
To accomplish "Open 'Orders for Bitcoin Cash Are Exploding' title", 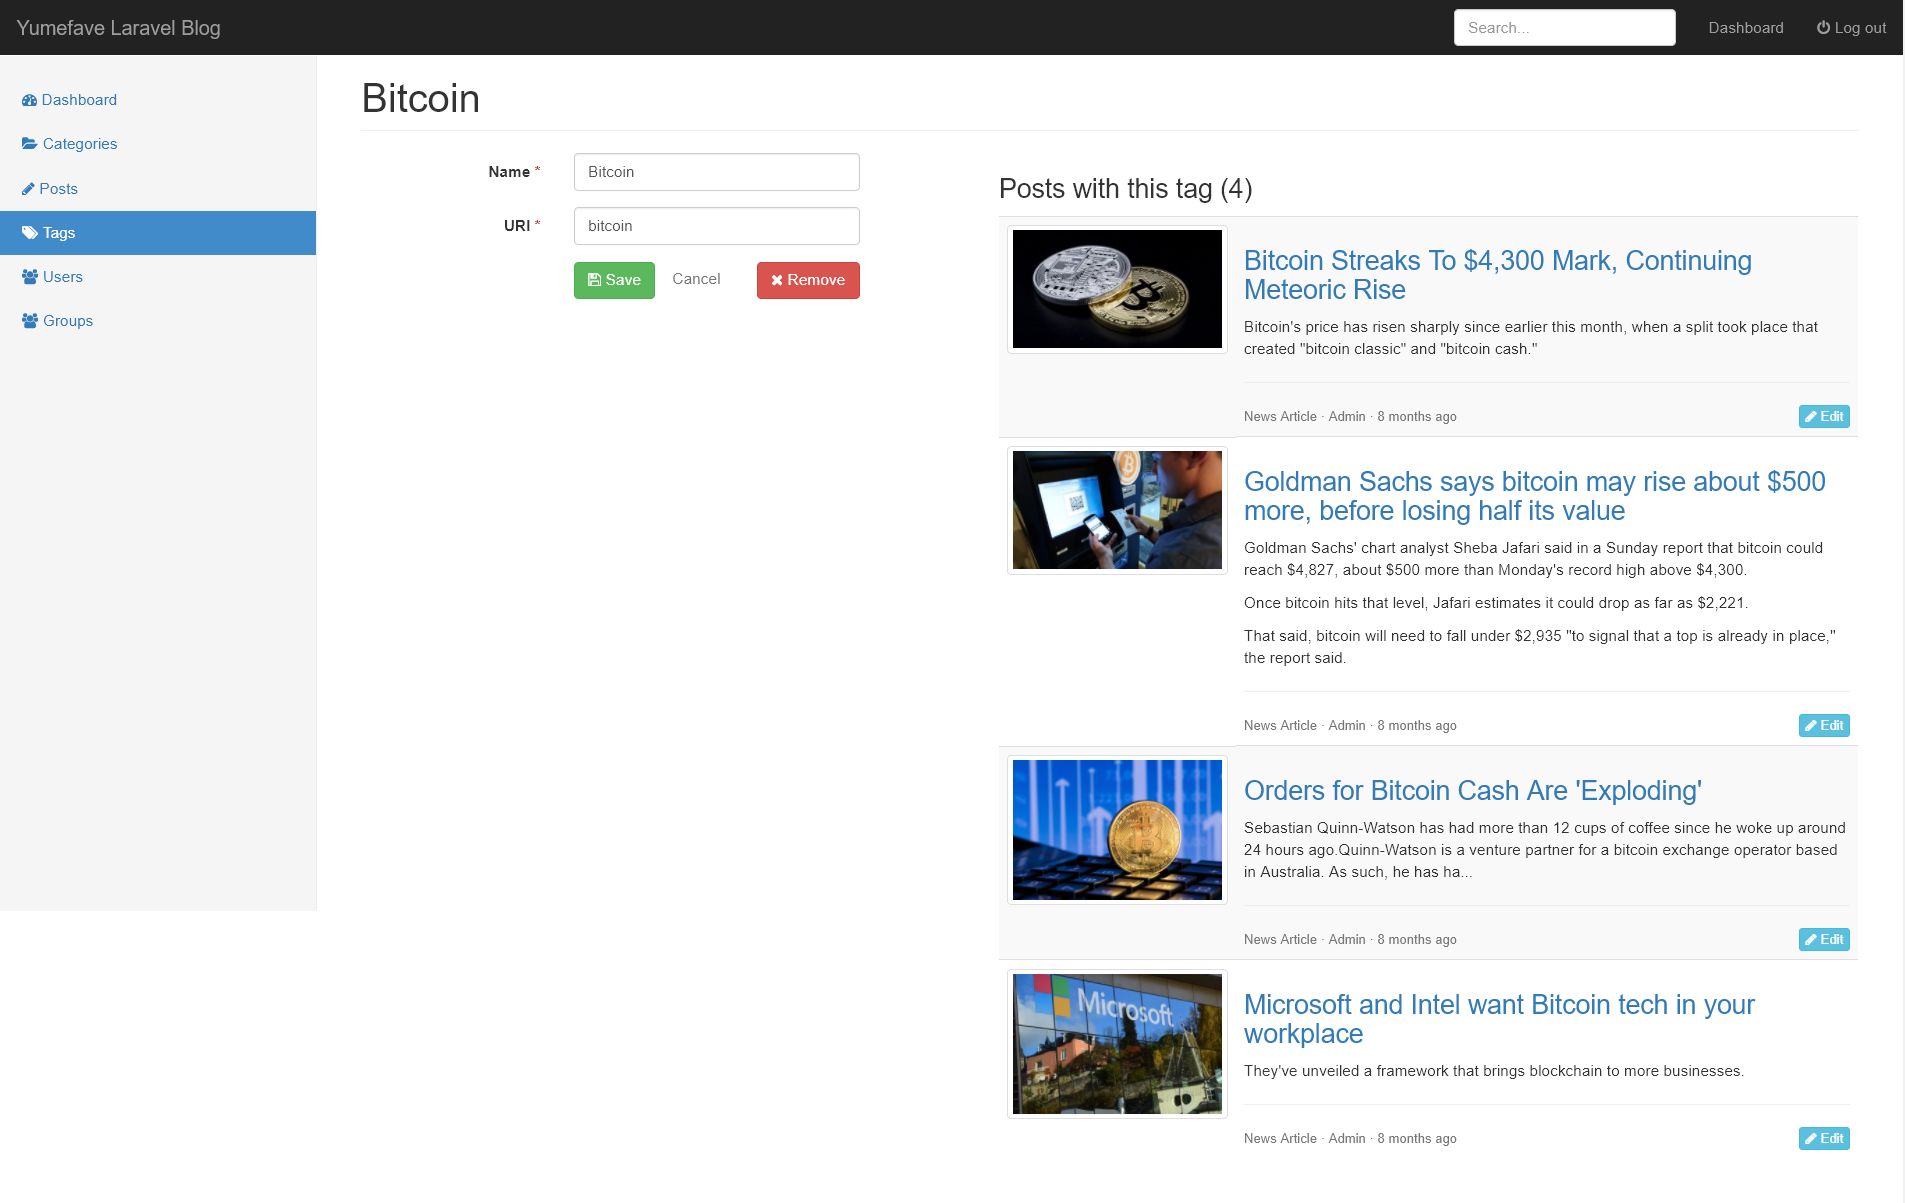I will point(1472,791).
